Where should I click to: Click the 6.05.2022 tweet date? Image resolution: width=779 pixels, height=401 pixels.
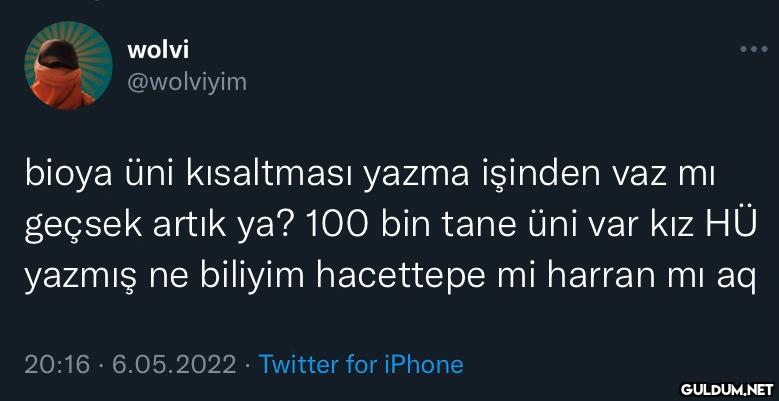174,364
